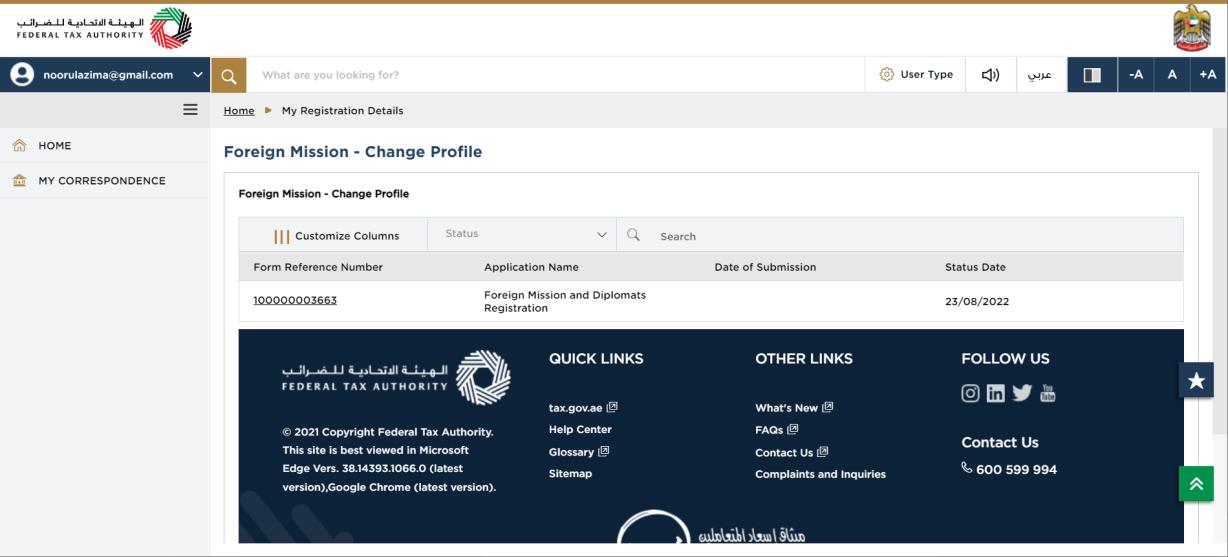Click the Twitter icon under Follow Us
This screenshot has height=557, width=1228.
click(x=1021, y=393)
